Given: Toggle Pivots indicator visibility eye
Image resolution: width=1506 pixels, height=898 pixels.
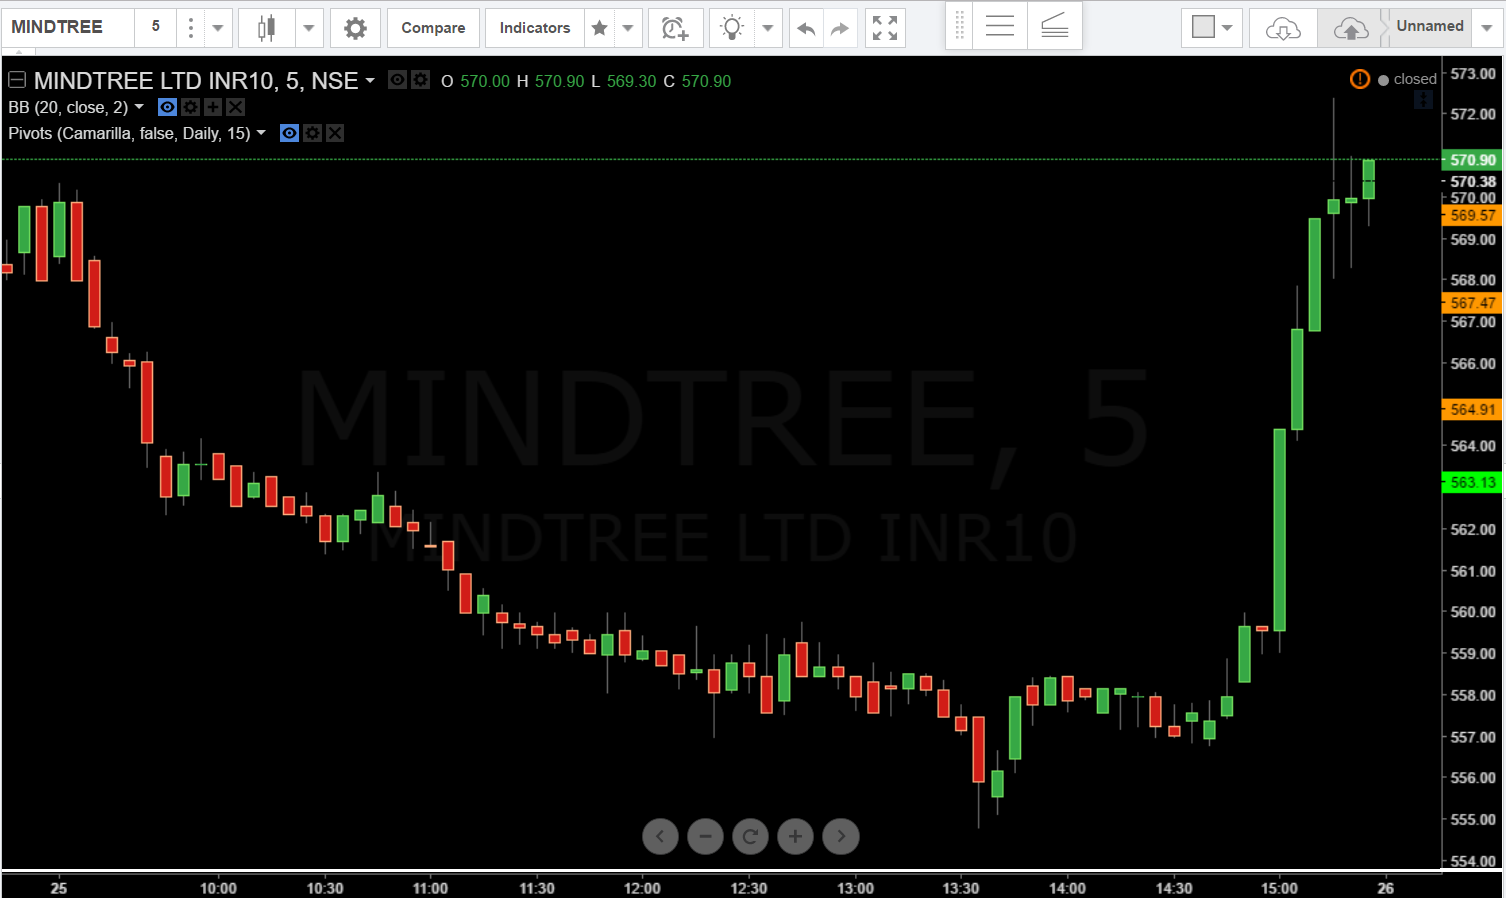Looking at the screenshot, I should tap(289, 133).
